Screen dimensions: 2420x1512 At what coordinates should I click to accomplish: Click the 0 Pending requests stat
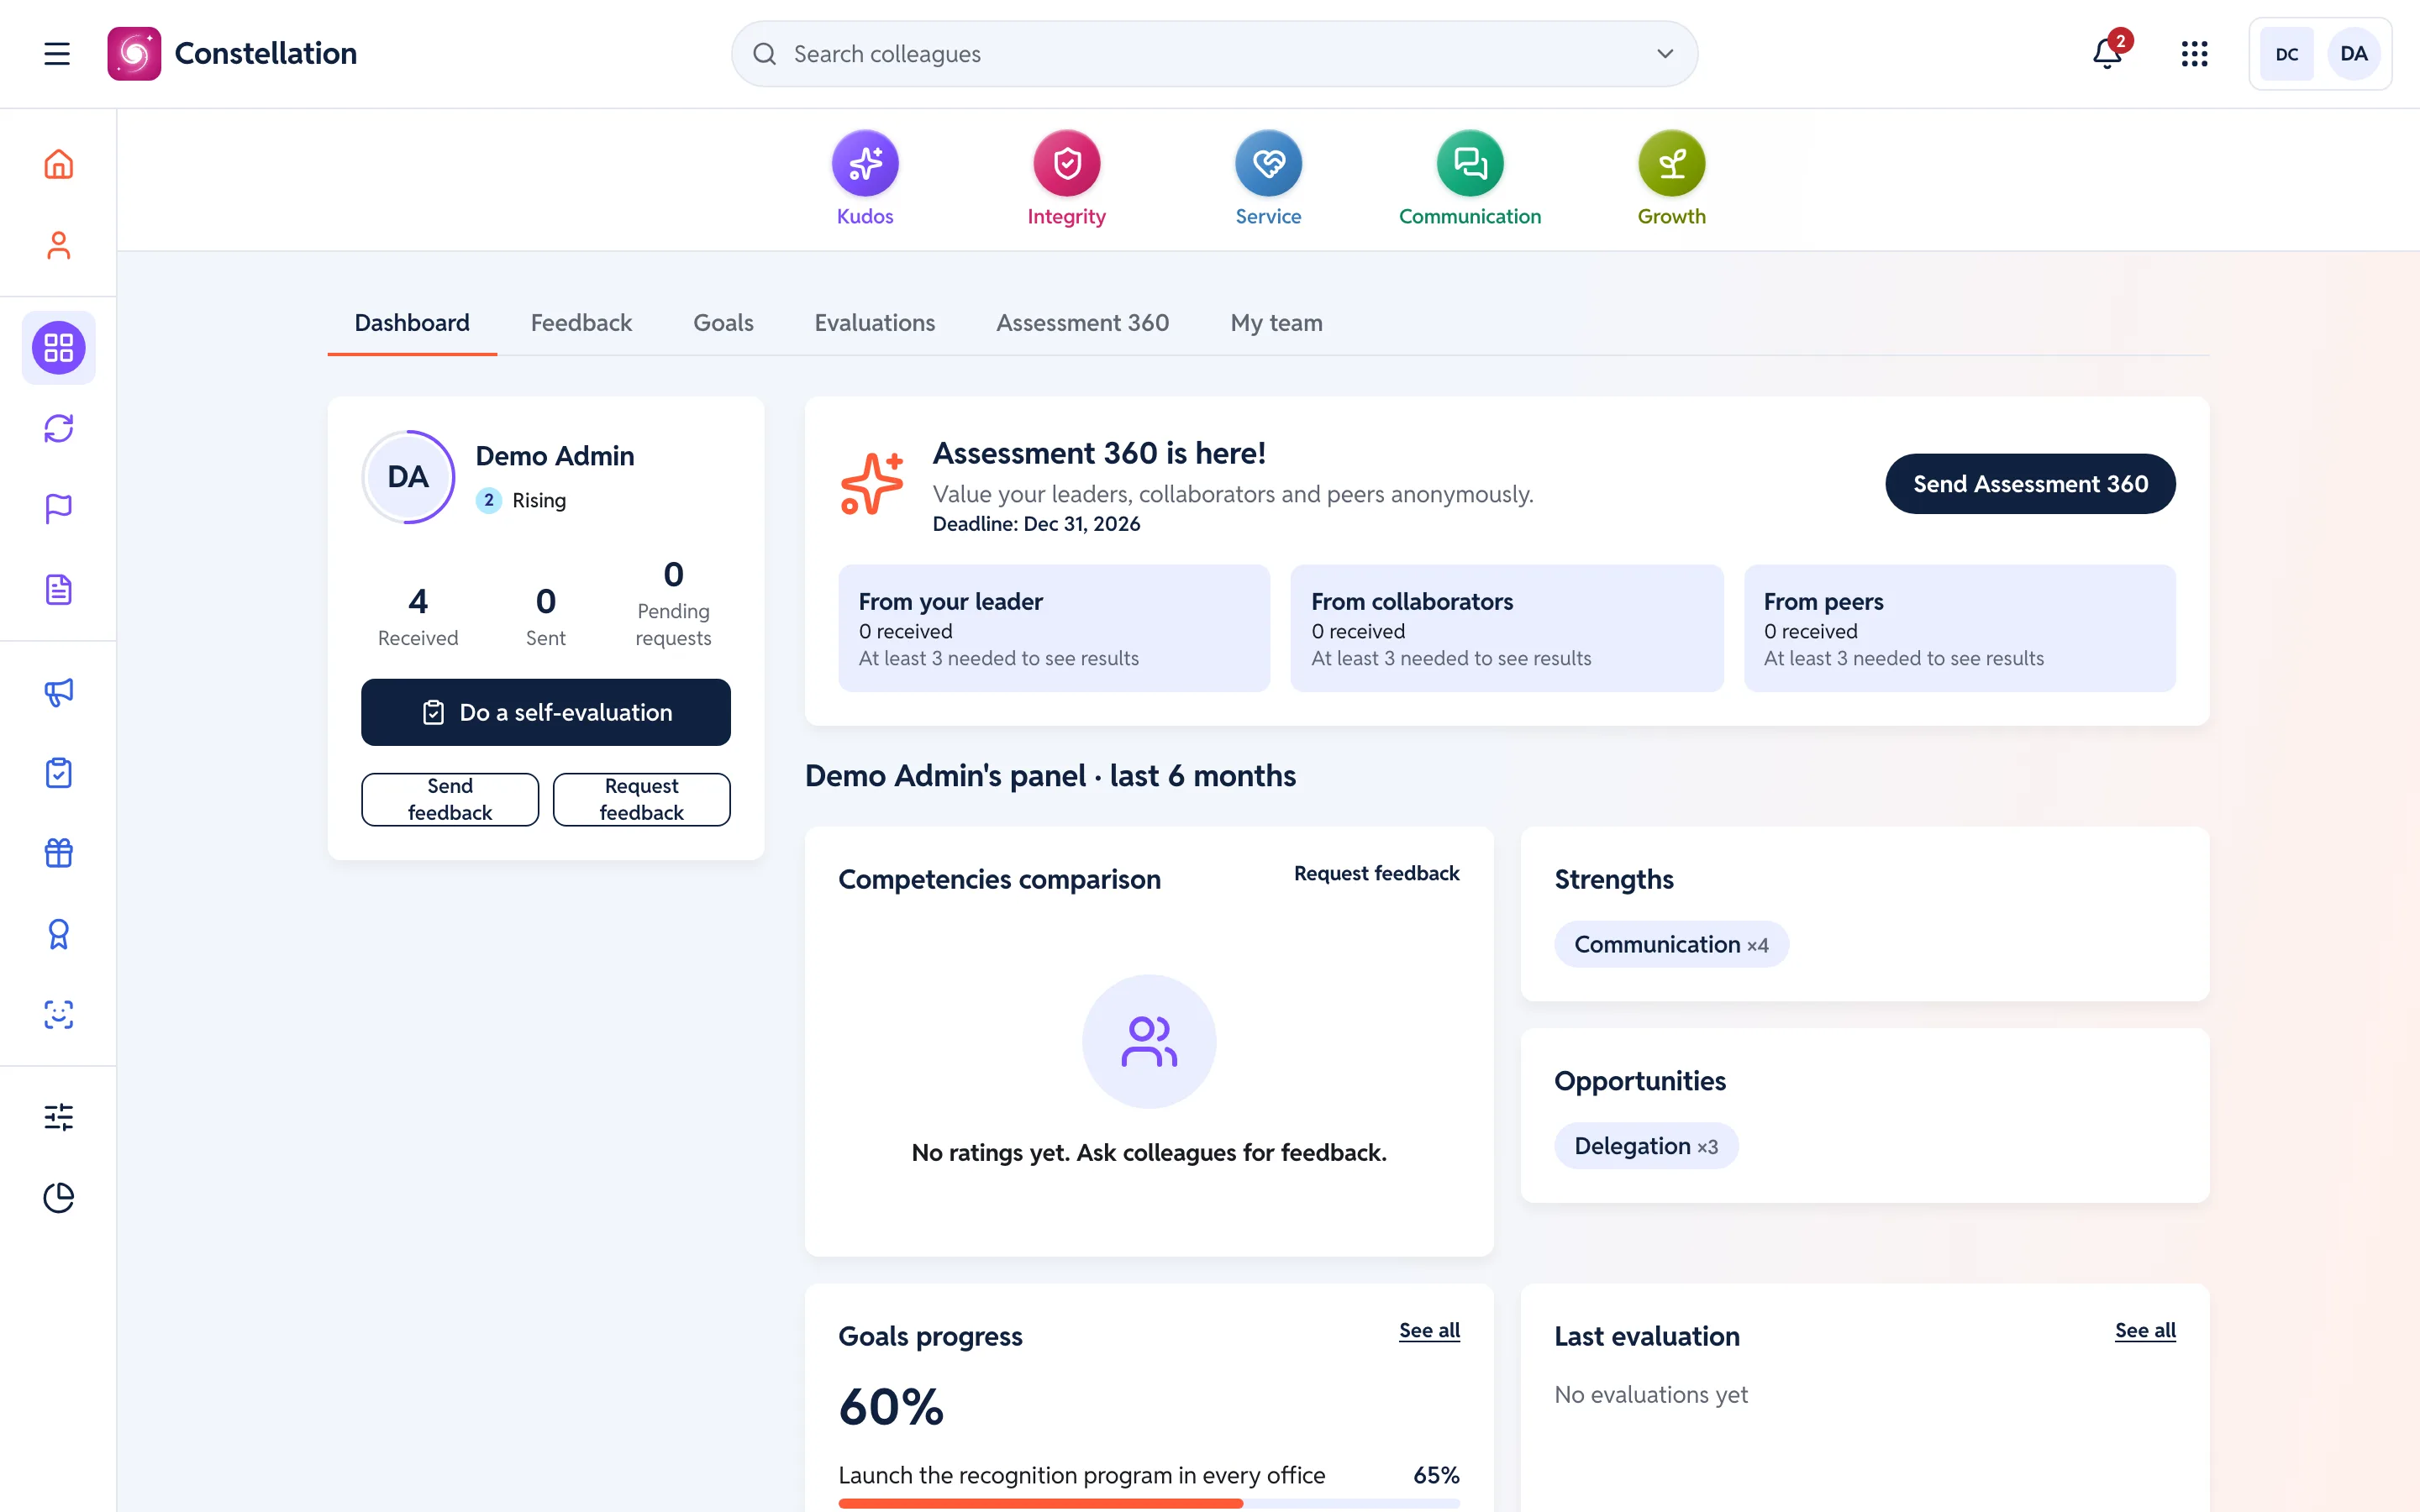click(x=674, y=602)
